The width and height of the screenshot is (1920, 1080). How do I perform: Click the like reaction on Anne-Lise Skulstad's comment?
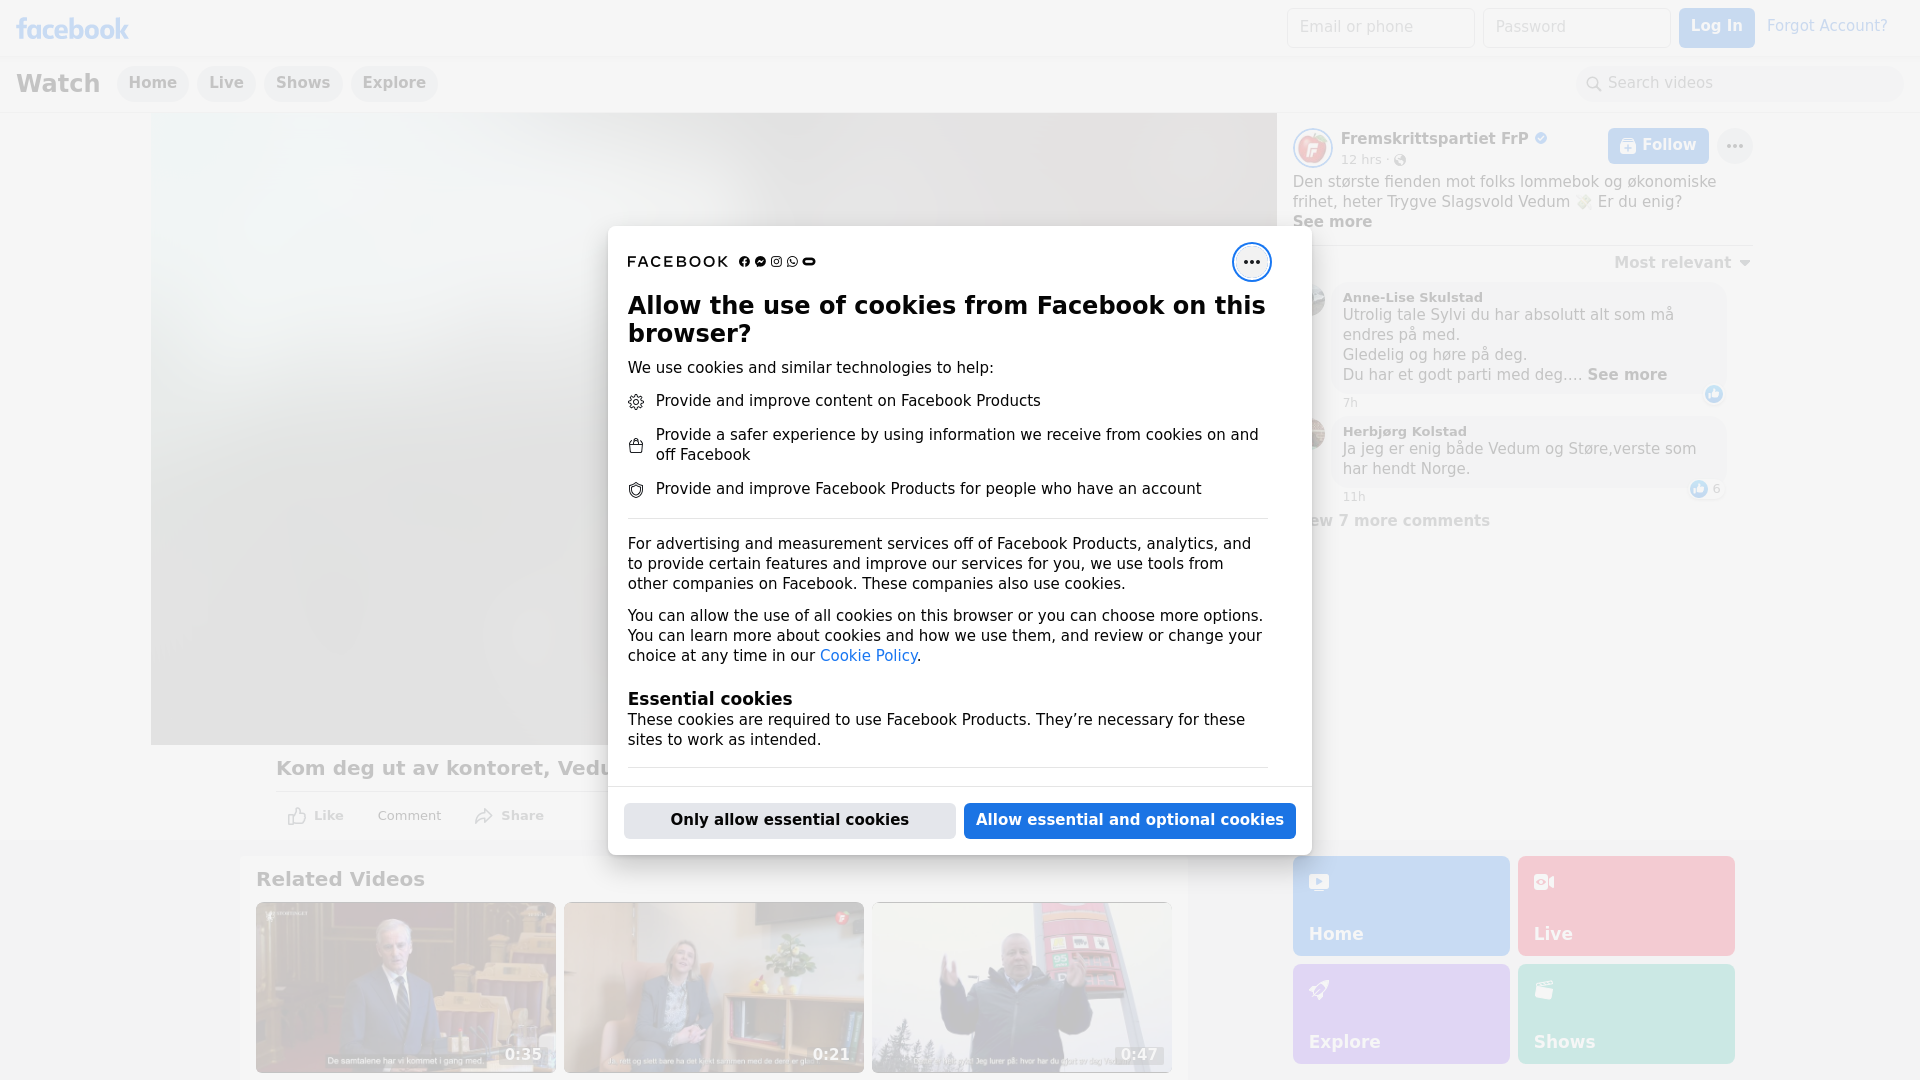[x=1713, y=394]
